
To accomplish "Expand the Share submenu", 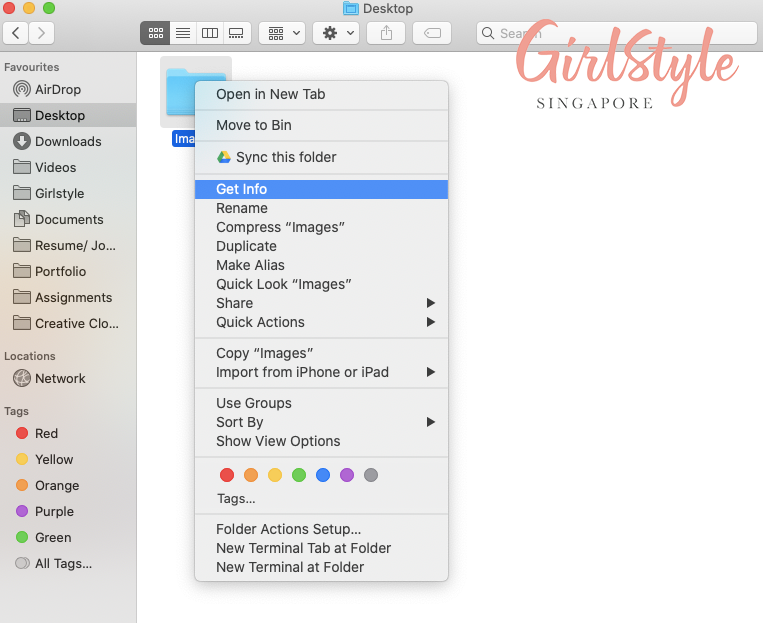I will tap(321, 303).
